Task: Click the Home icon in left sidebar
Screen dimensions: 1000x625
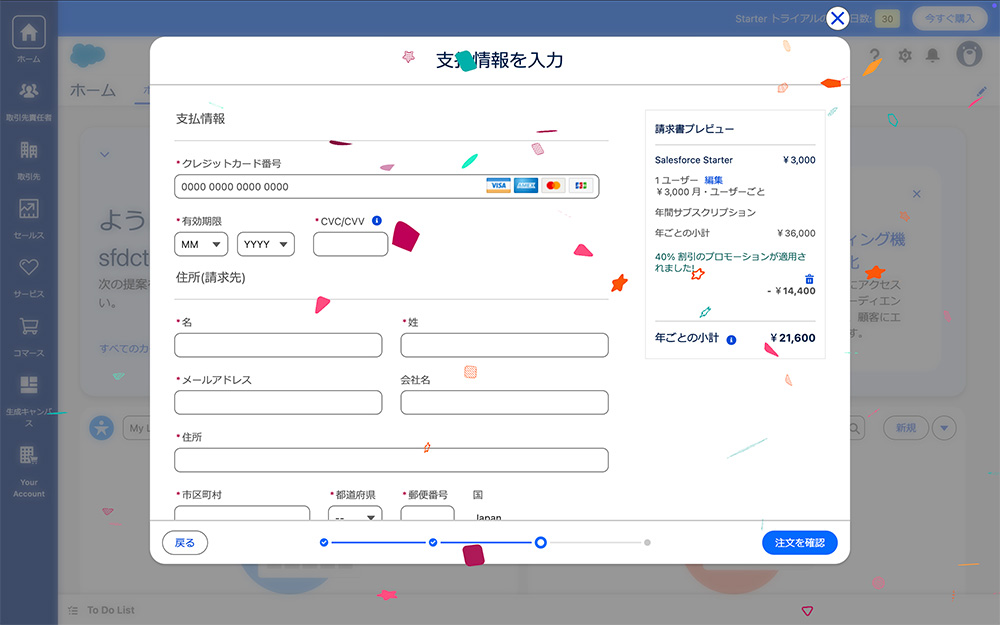Action: pyautogui.click(x=29, y=33)
